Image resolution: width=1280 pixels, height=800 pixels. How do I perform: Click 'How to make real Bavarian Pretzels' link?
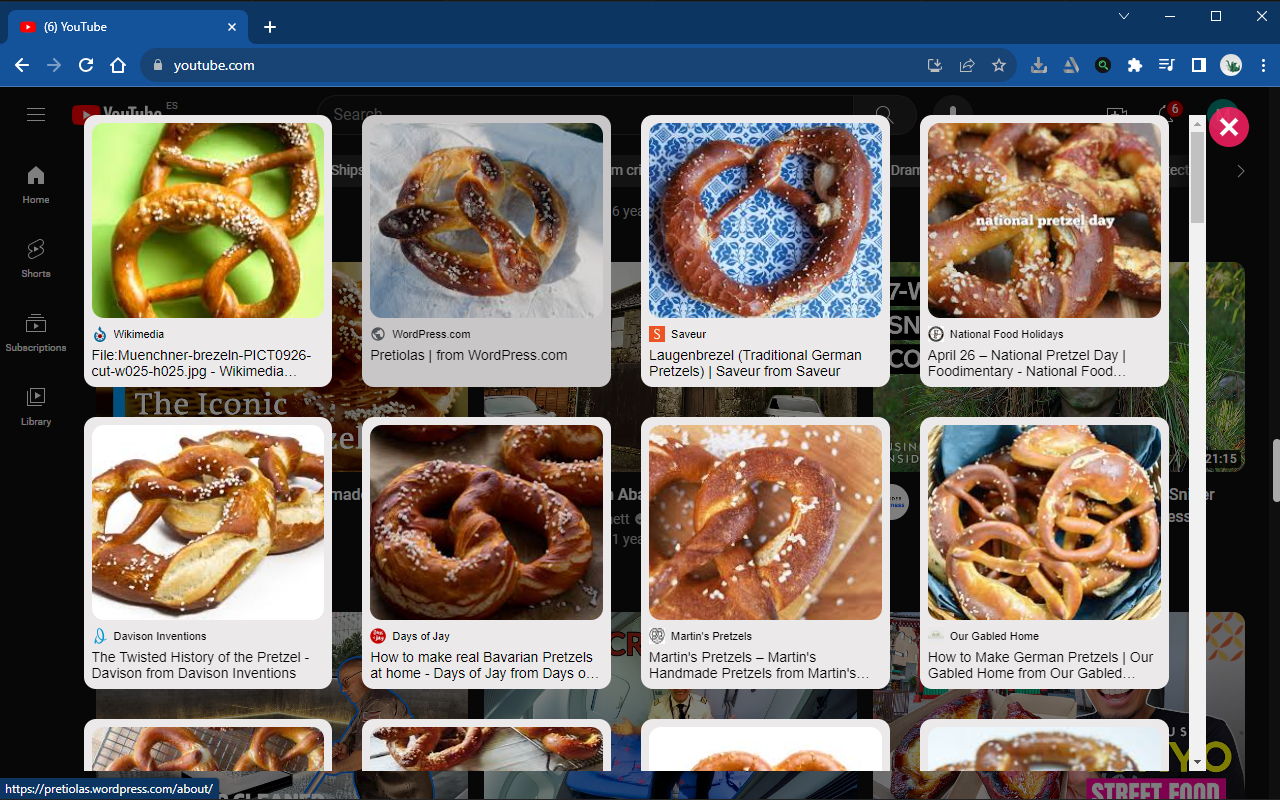(484, 665)
